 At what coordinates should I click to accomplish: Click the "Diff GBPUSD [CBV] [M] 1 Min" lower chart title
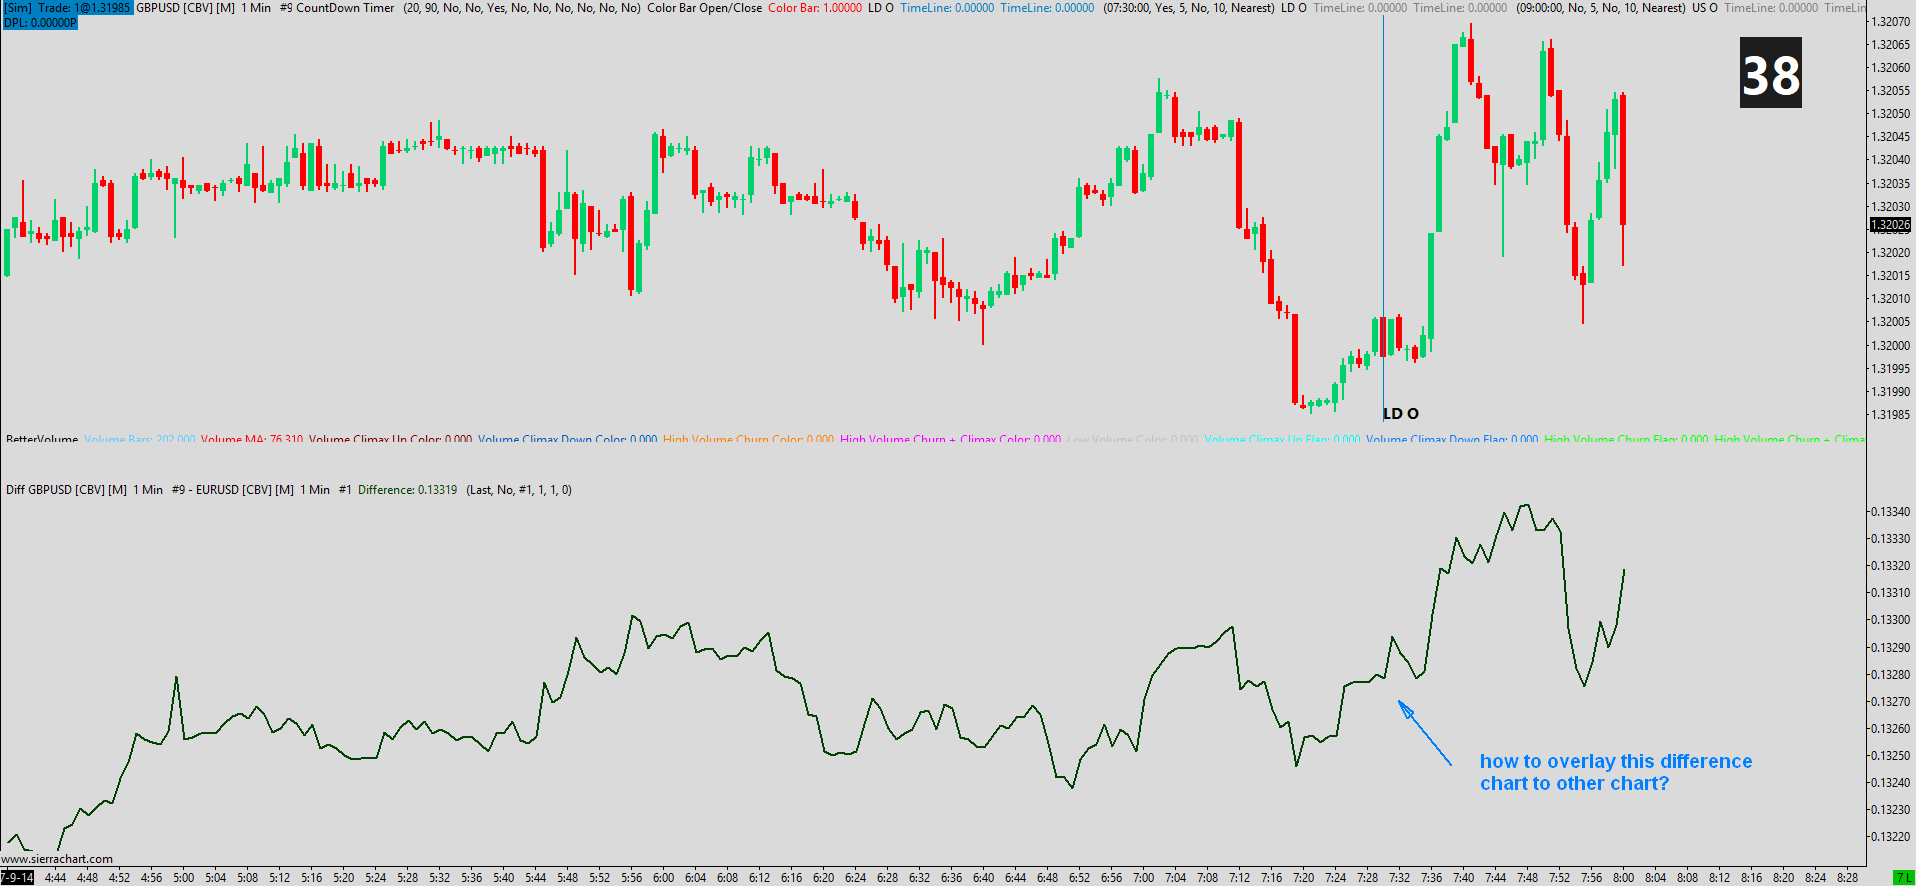click(84, 490)
